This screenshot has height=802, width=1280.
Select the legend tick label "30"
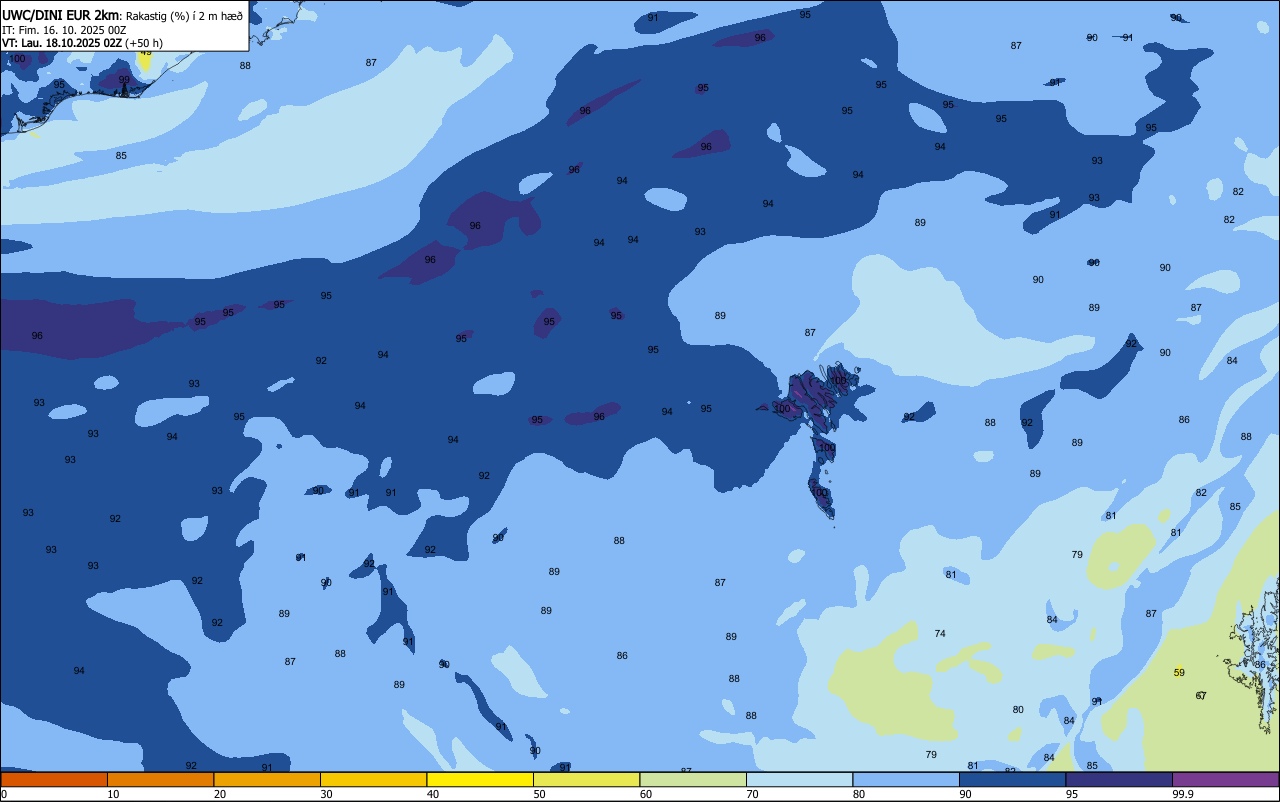click(326, 794)
